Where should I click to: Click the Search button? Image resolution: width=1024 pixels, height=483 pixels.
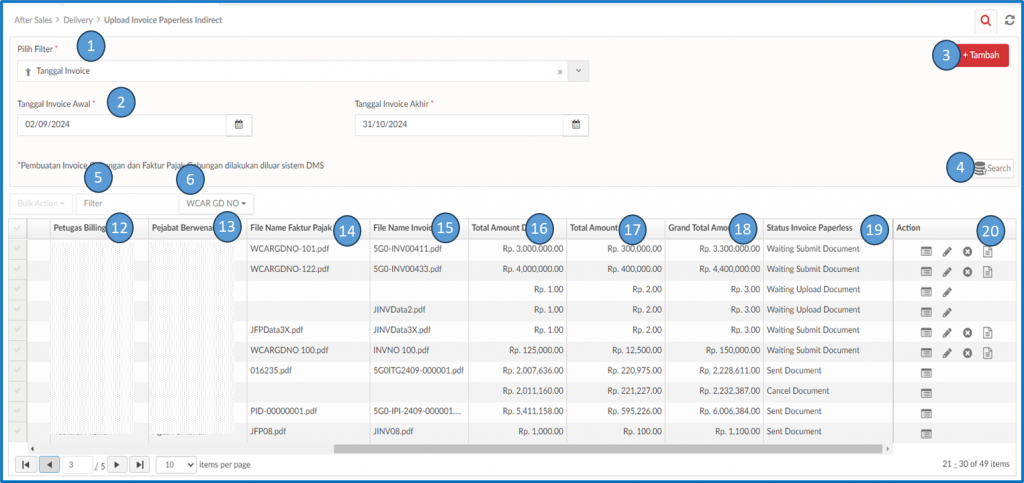pyautogui.click(x=993, y=168)
